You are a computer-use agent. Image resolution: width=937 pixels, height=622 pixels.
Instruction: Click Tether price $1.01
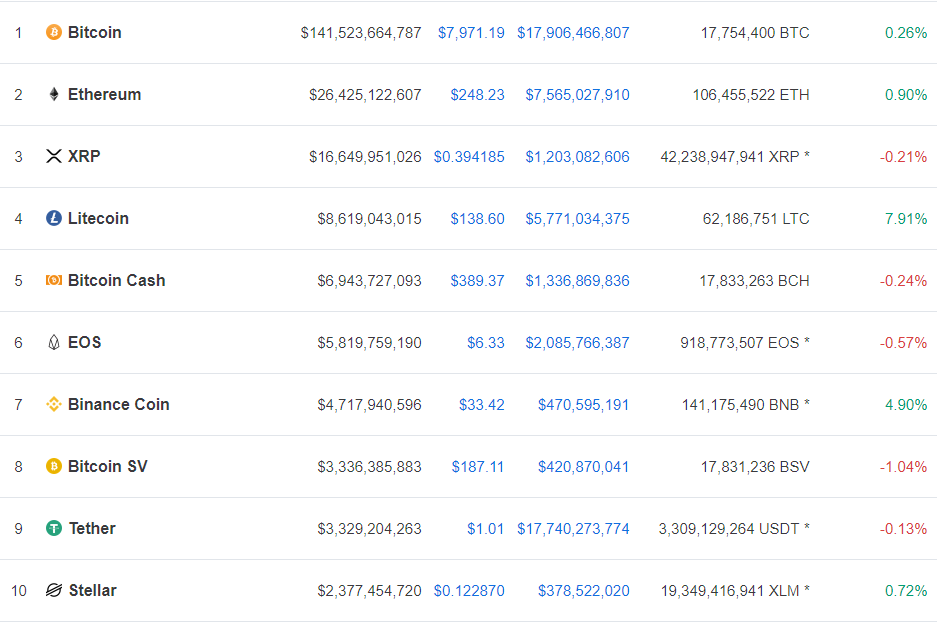[x=485, y=529]
